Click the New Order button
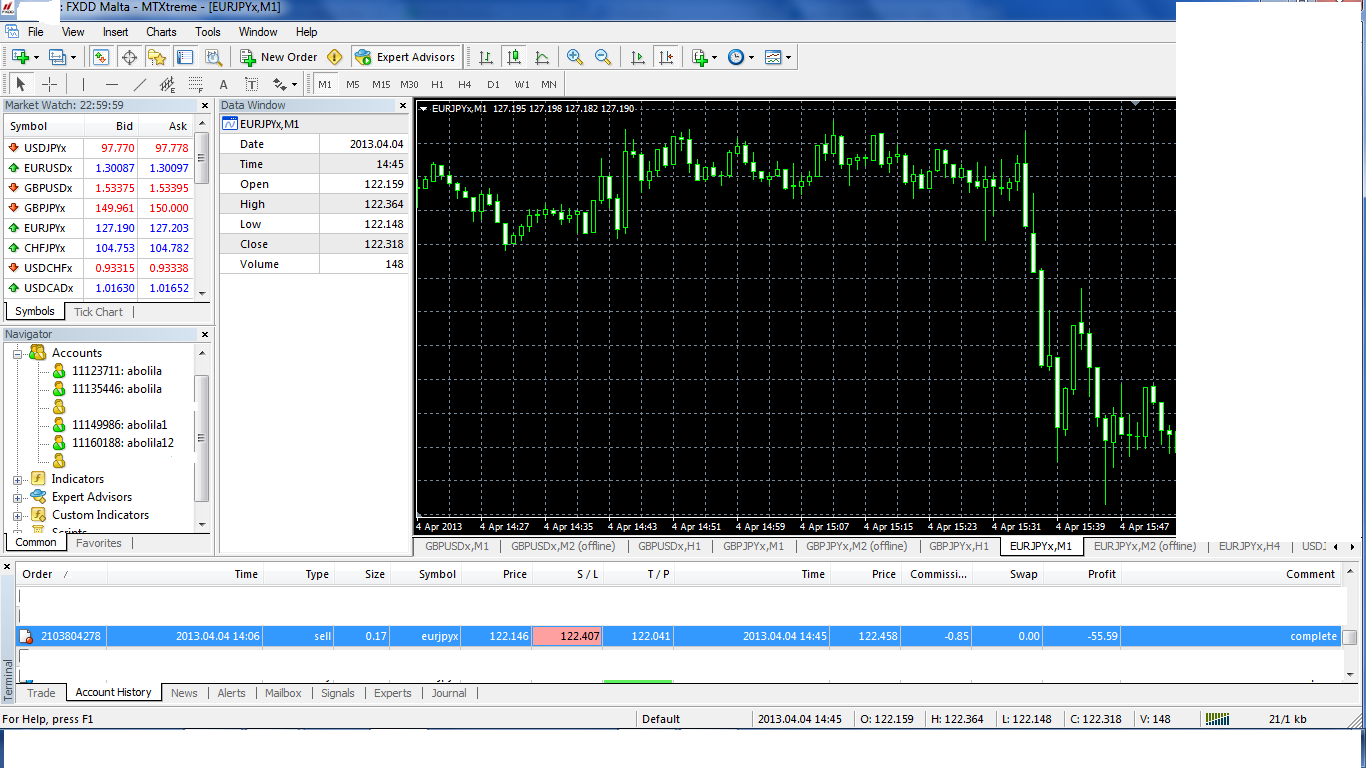The height and width of the screenshot is (768, 1366). pos(279,57)
